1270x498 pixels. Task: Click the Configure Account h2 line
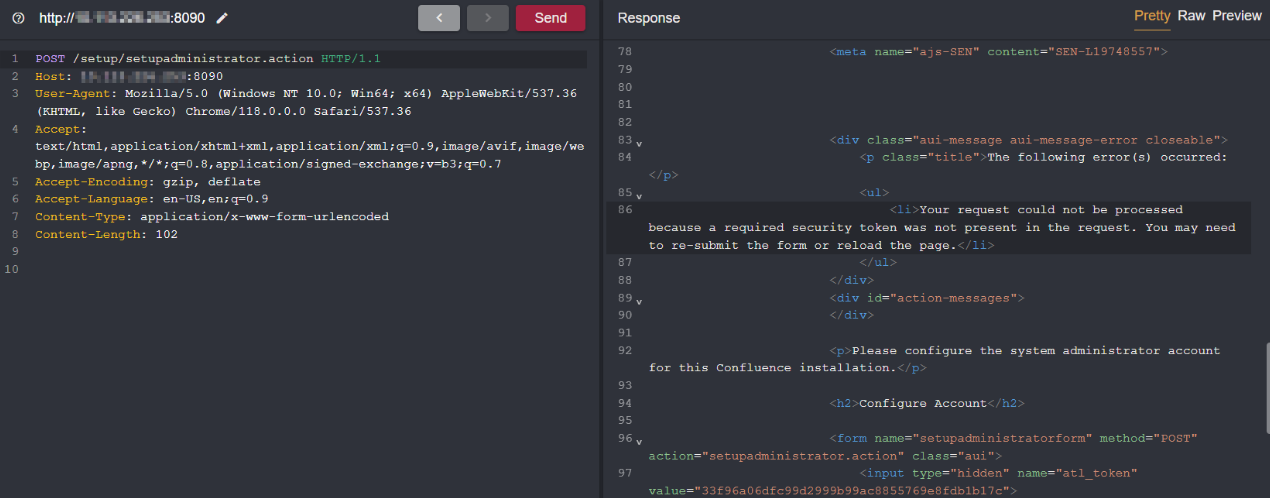tap(927, 403)
